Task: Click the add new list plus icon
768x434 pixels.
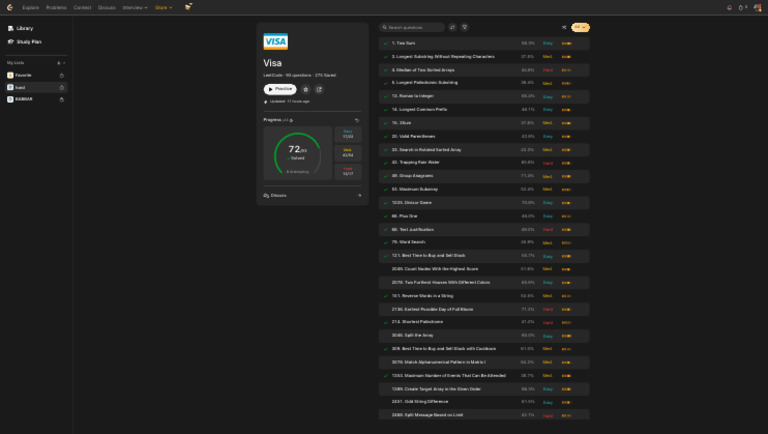Action: (x=59, y=63)
